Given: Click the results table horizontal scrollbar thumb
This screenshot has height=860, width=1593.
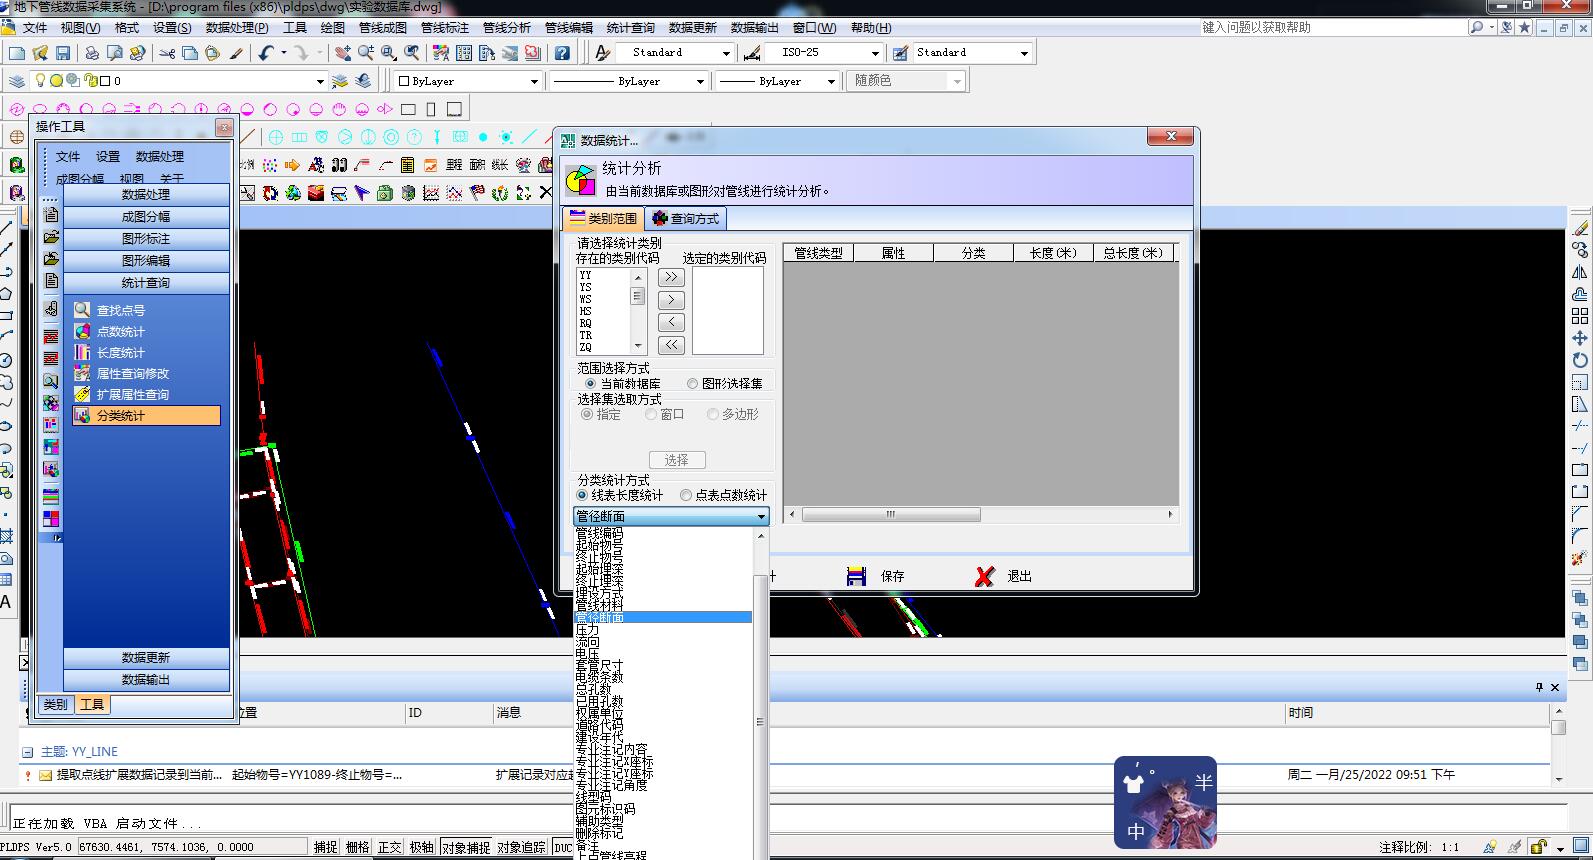Looking at the screenshot, I should [x=890, y=515].
